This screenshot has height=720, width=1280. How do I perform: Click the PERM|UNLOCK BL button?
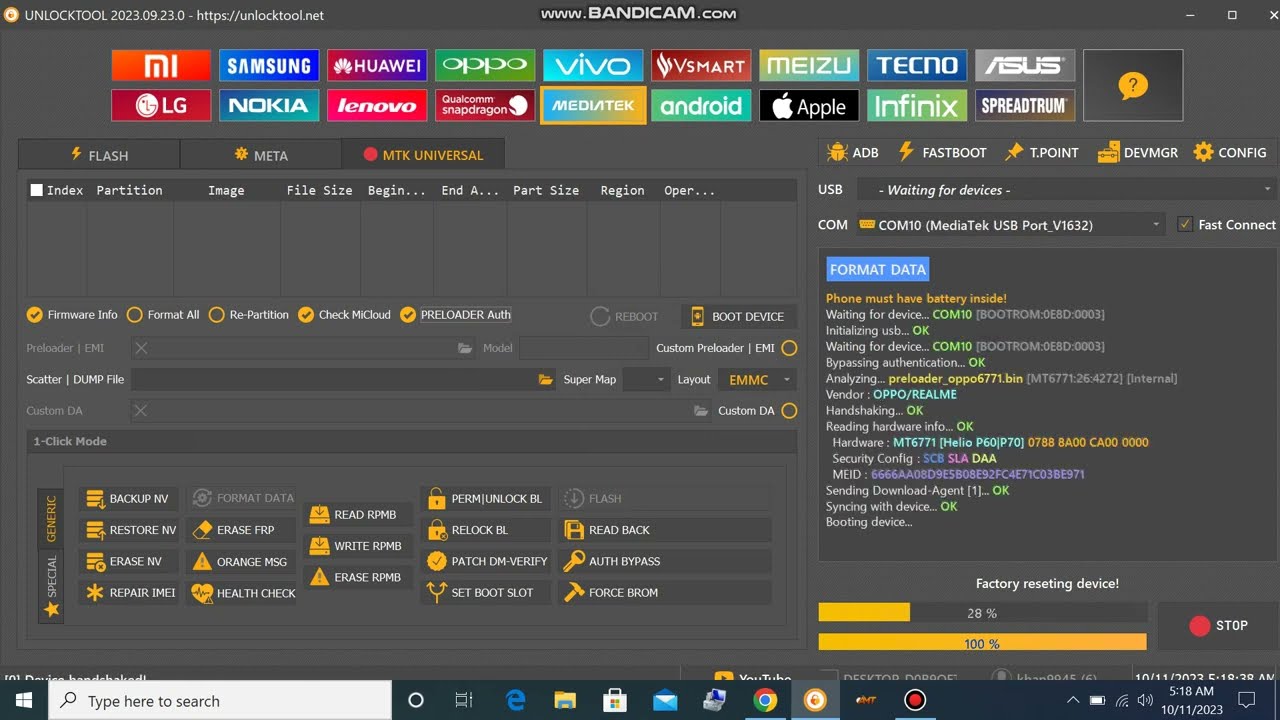[486, 498]
